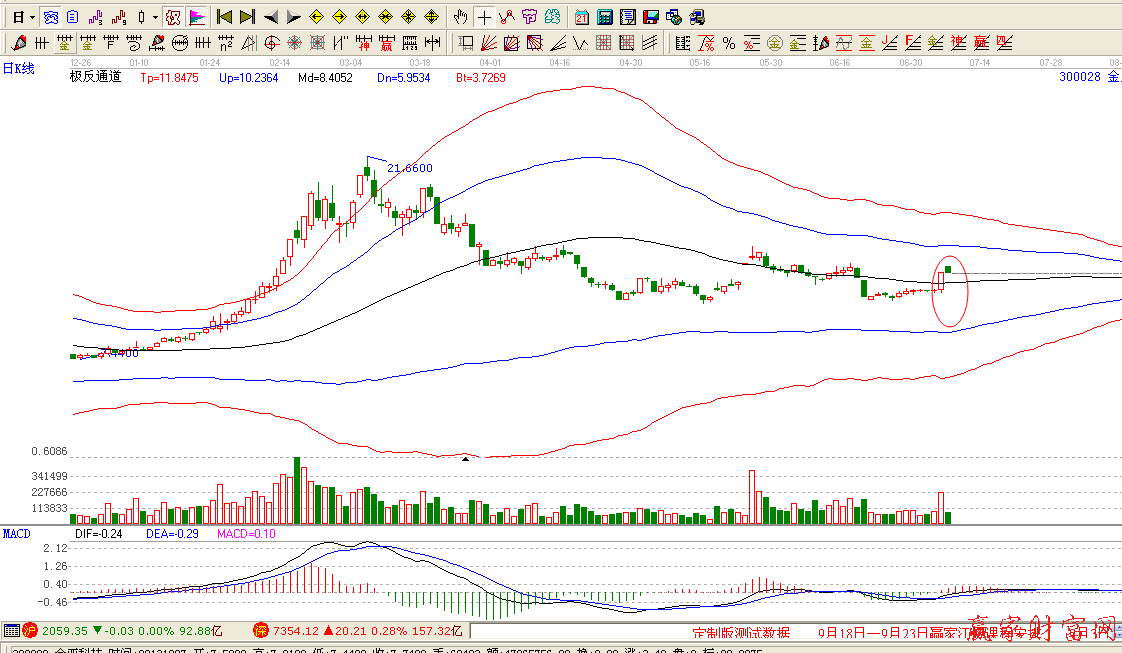
Task: Toggle the pressed green 金 line tool
Action: [x=65, y=43]
